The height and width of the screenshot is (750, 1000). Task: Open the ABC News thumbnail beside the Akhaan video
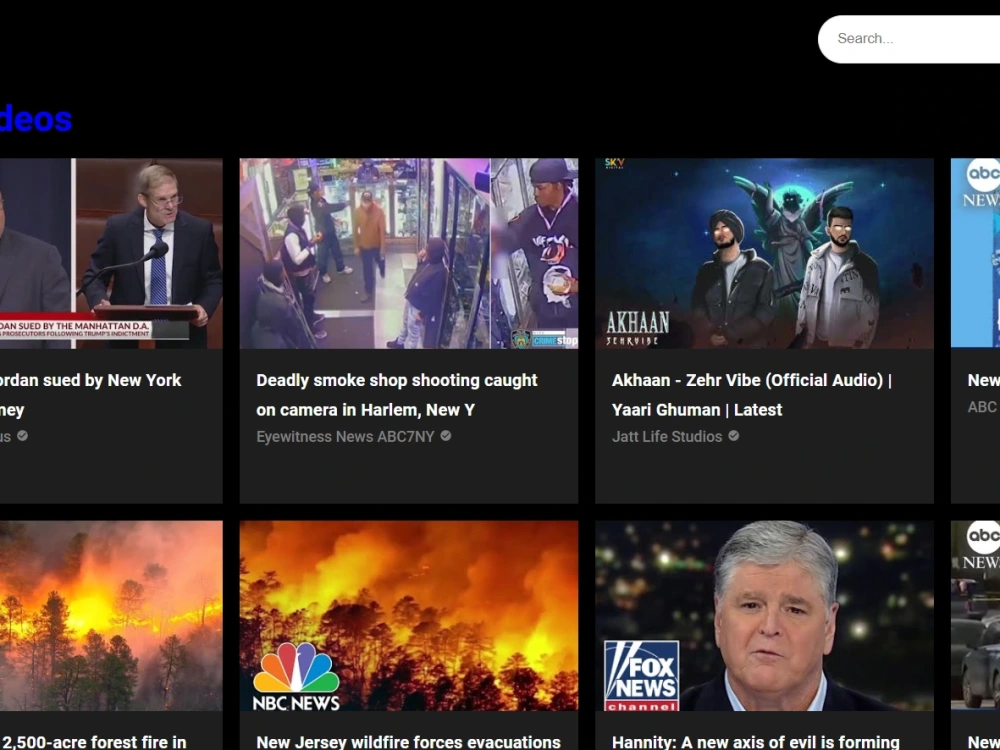coord(975,253)
